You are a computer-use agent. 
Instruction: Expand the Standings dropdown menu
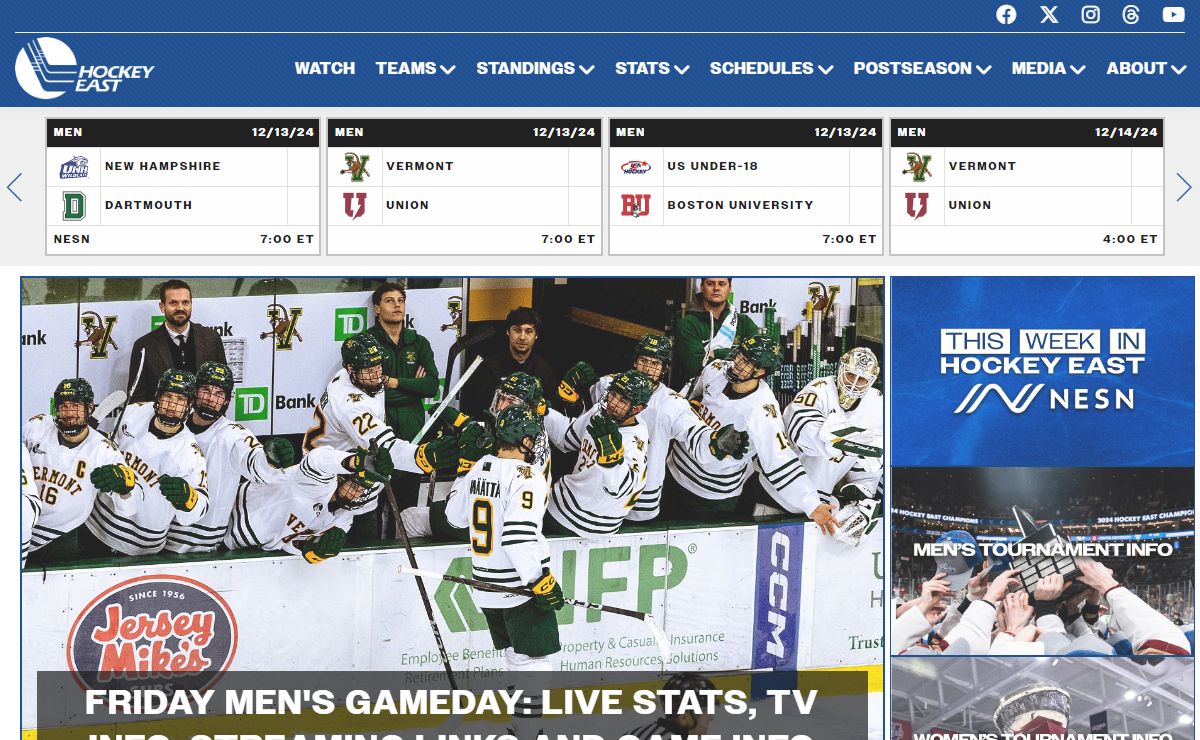tap(535, 68)
